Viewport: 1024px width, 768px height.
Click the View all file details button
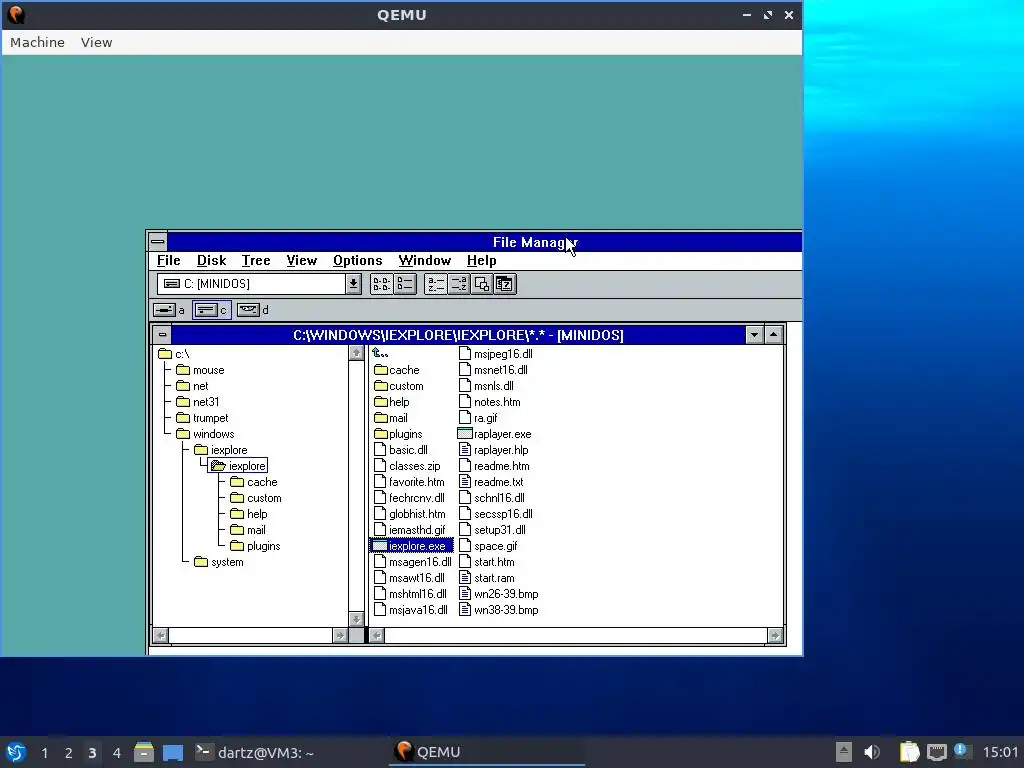405,284
